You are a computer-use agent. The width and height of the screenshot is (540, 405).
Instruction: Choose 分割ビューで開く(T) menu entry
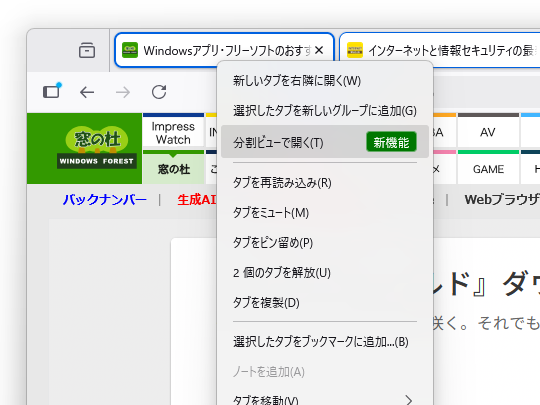tap(325, 142)
